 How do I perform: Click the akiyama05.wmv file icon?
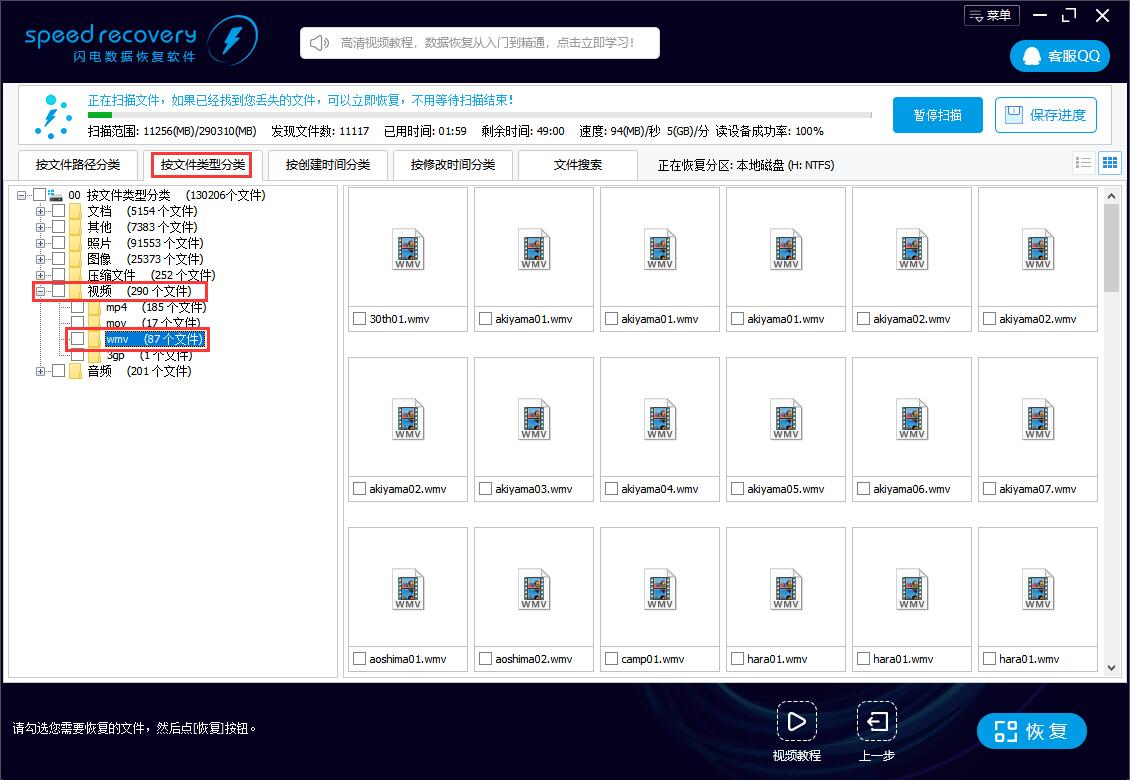[x=786, y=420]
